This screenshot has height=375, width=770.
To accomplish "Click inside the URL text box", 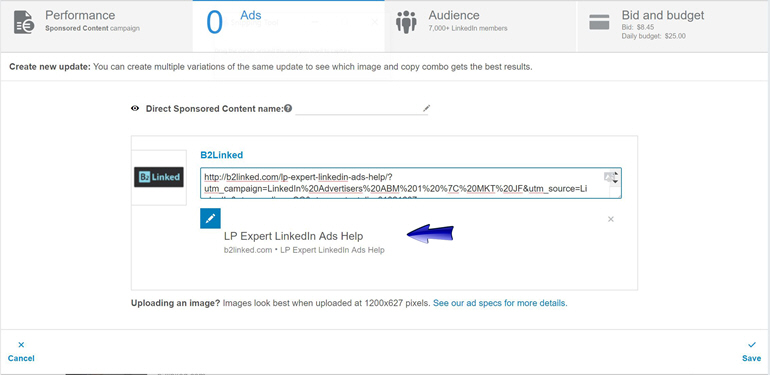I will tap(411, 183).
